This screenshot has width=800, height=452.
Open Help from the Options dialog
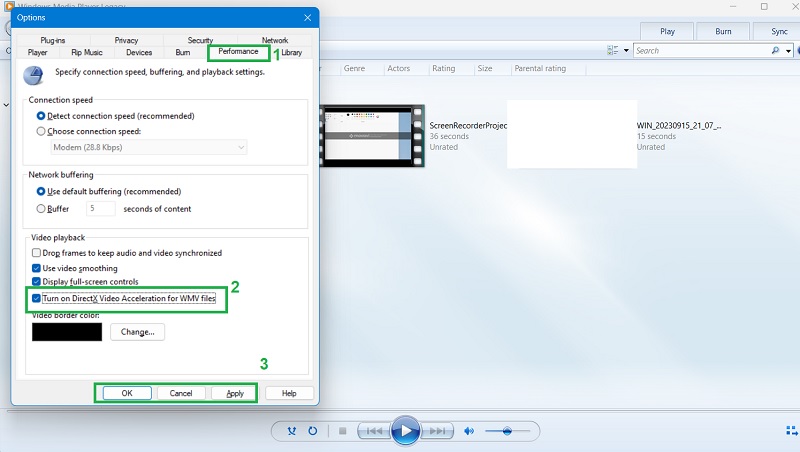[289, 393]
